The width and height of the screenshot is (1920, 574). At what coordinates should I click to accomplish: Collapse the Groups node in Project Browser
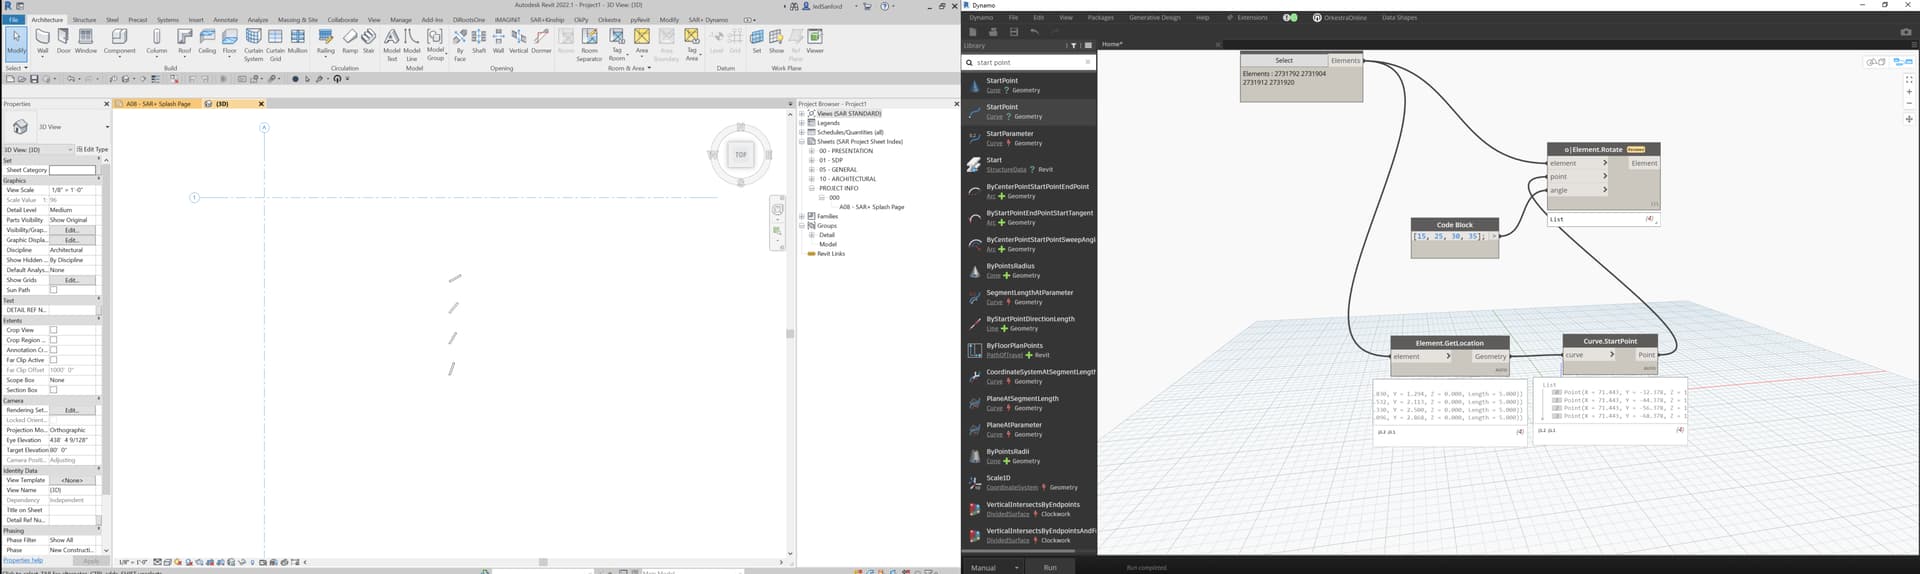tap(802, 226)
